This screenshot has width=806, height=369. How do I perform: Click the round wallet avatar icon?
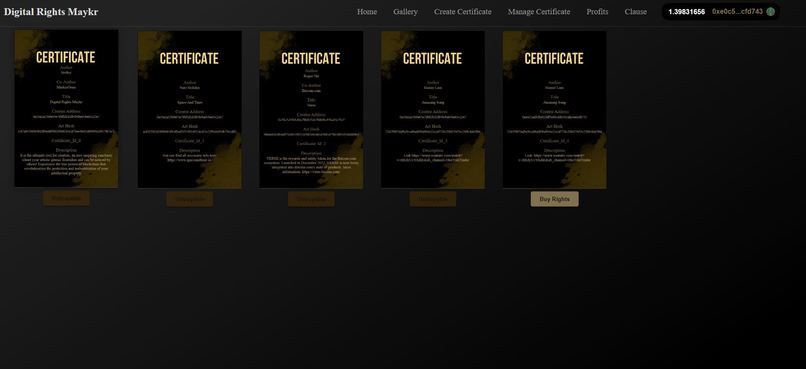[x=770, y=11]
